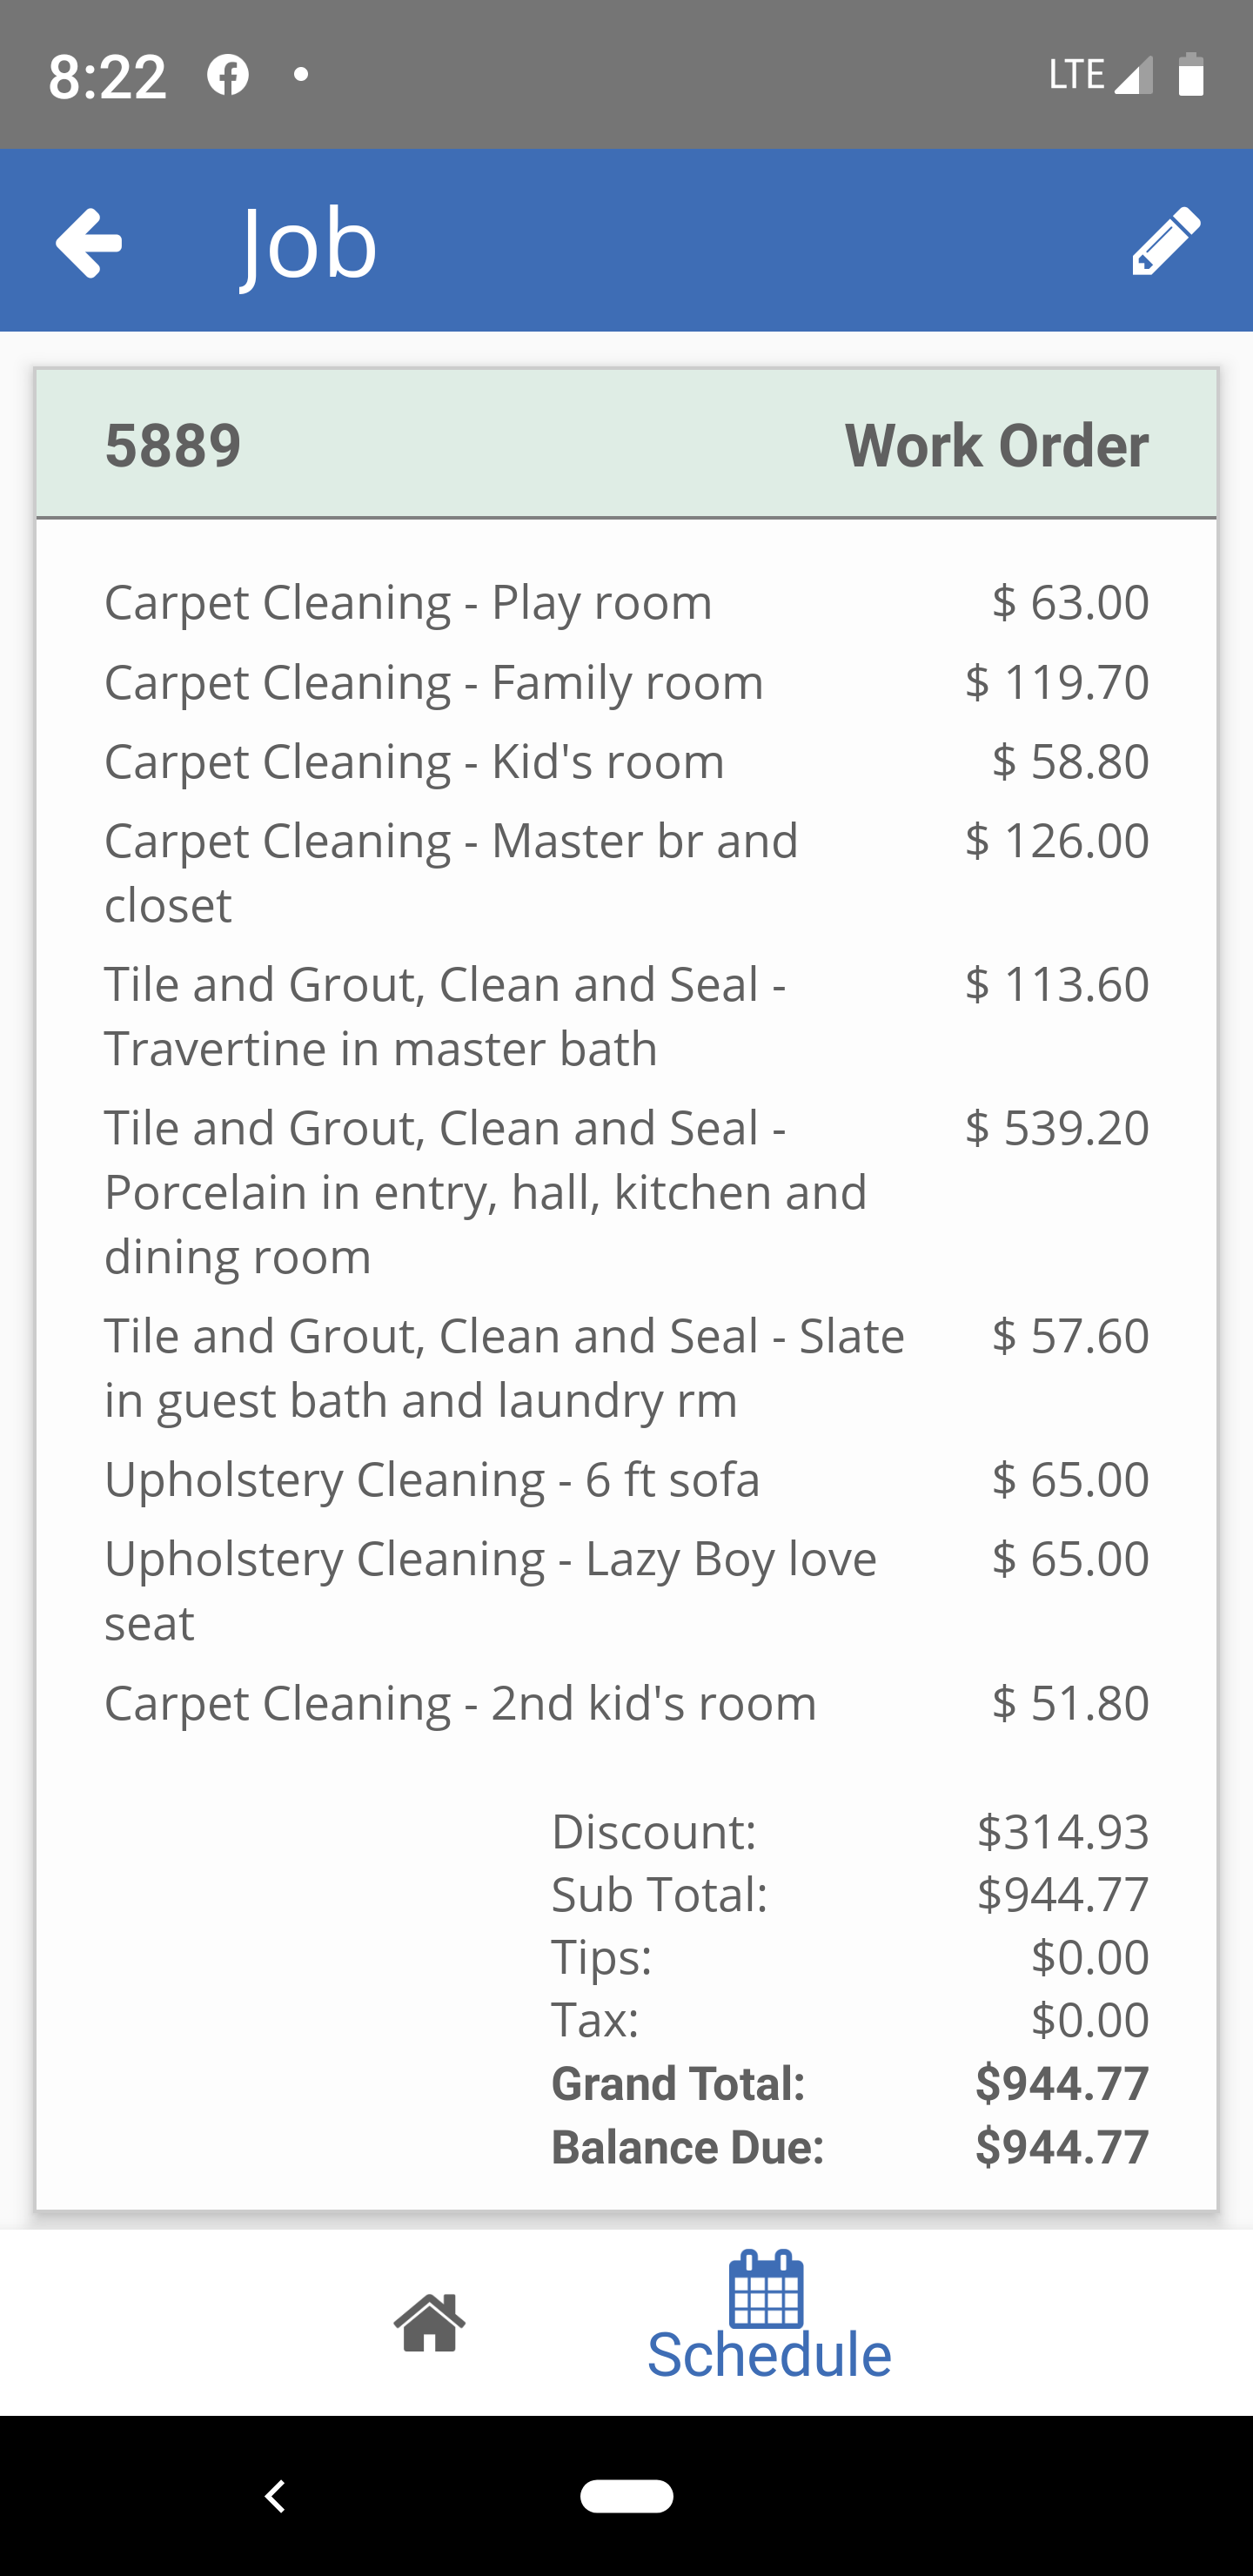
Task: Tap the Facebook notification icon
Action: coord(228,75)
